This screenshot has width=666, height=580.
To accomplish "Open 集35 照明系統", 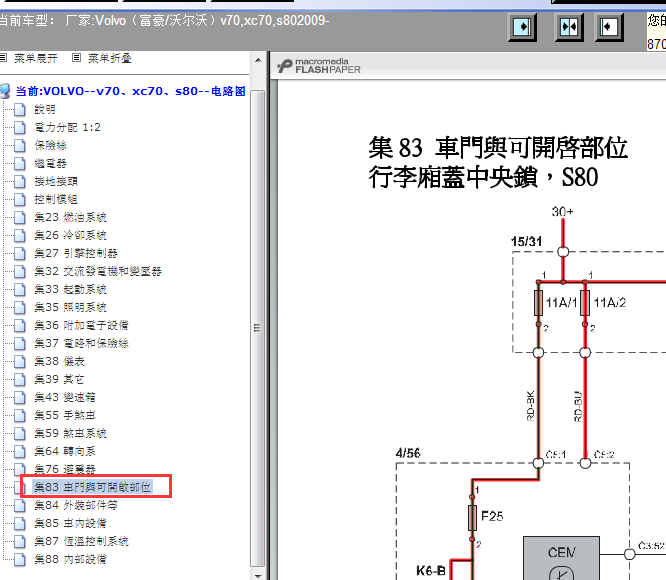I will coord(71,307).
